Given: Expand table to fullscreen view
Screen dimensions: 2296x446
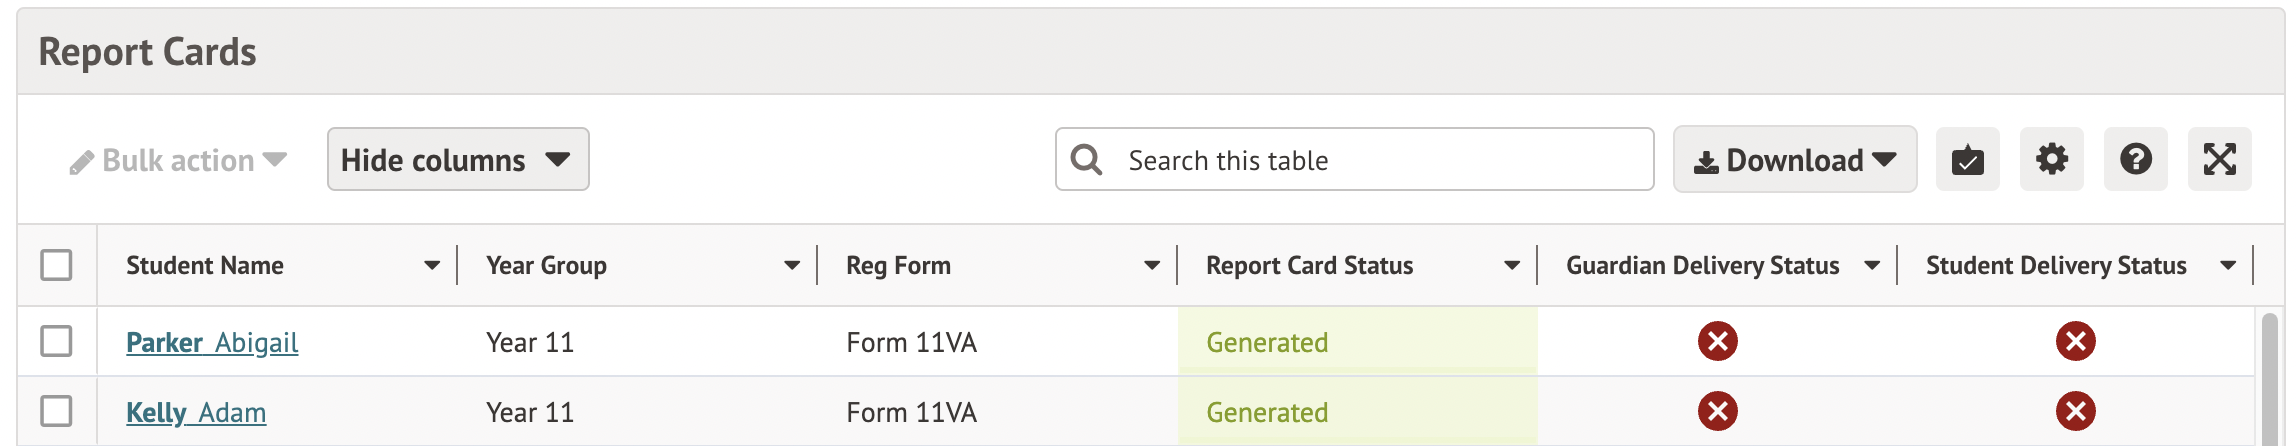Looking at the screenshot, I should click(2219, 160).
